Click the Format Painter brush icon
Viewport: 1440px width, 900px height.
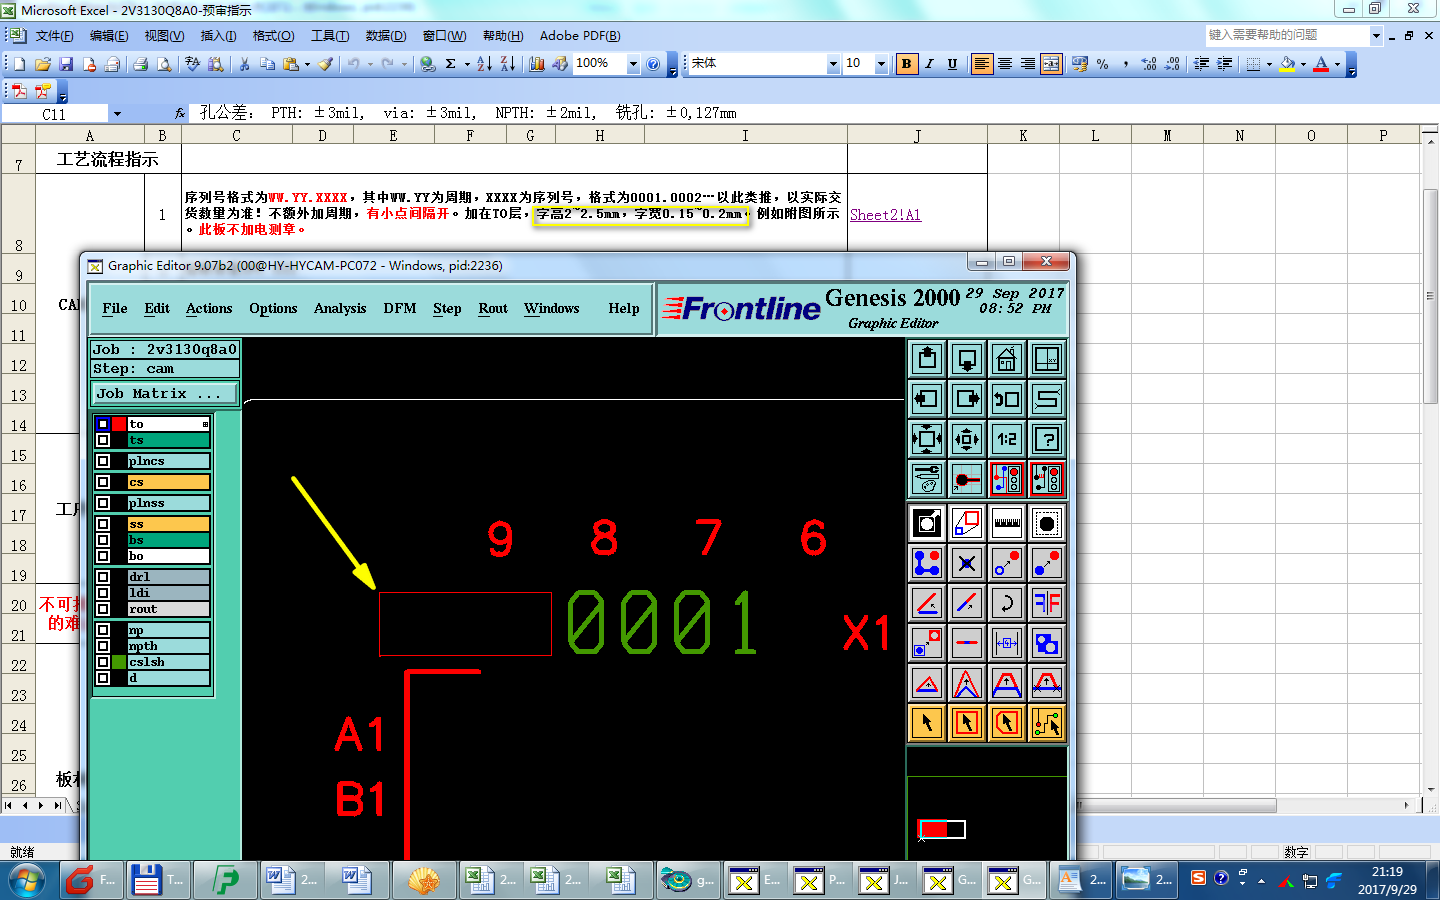click(x=325, y=64)
